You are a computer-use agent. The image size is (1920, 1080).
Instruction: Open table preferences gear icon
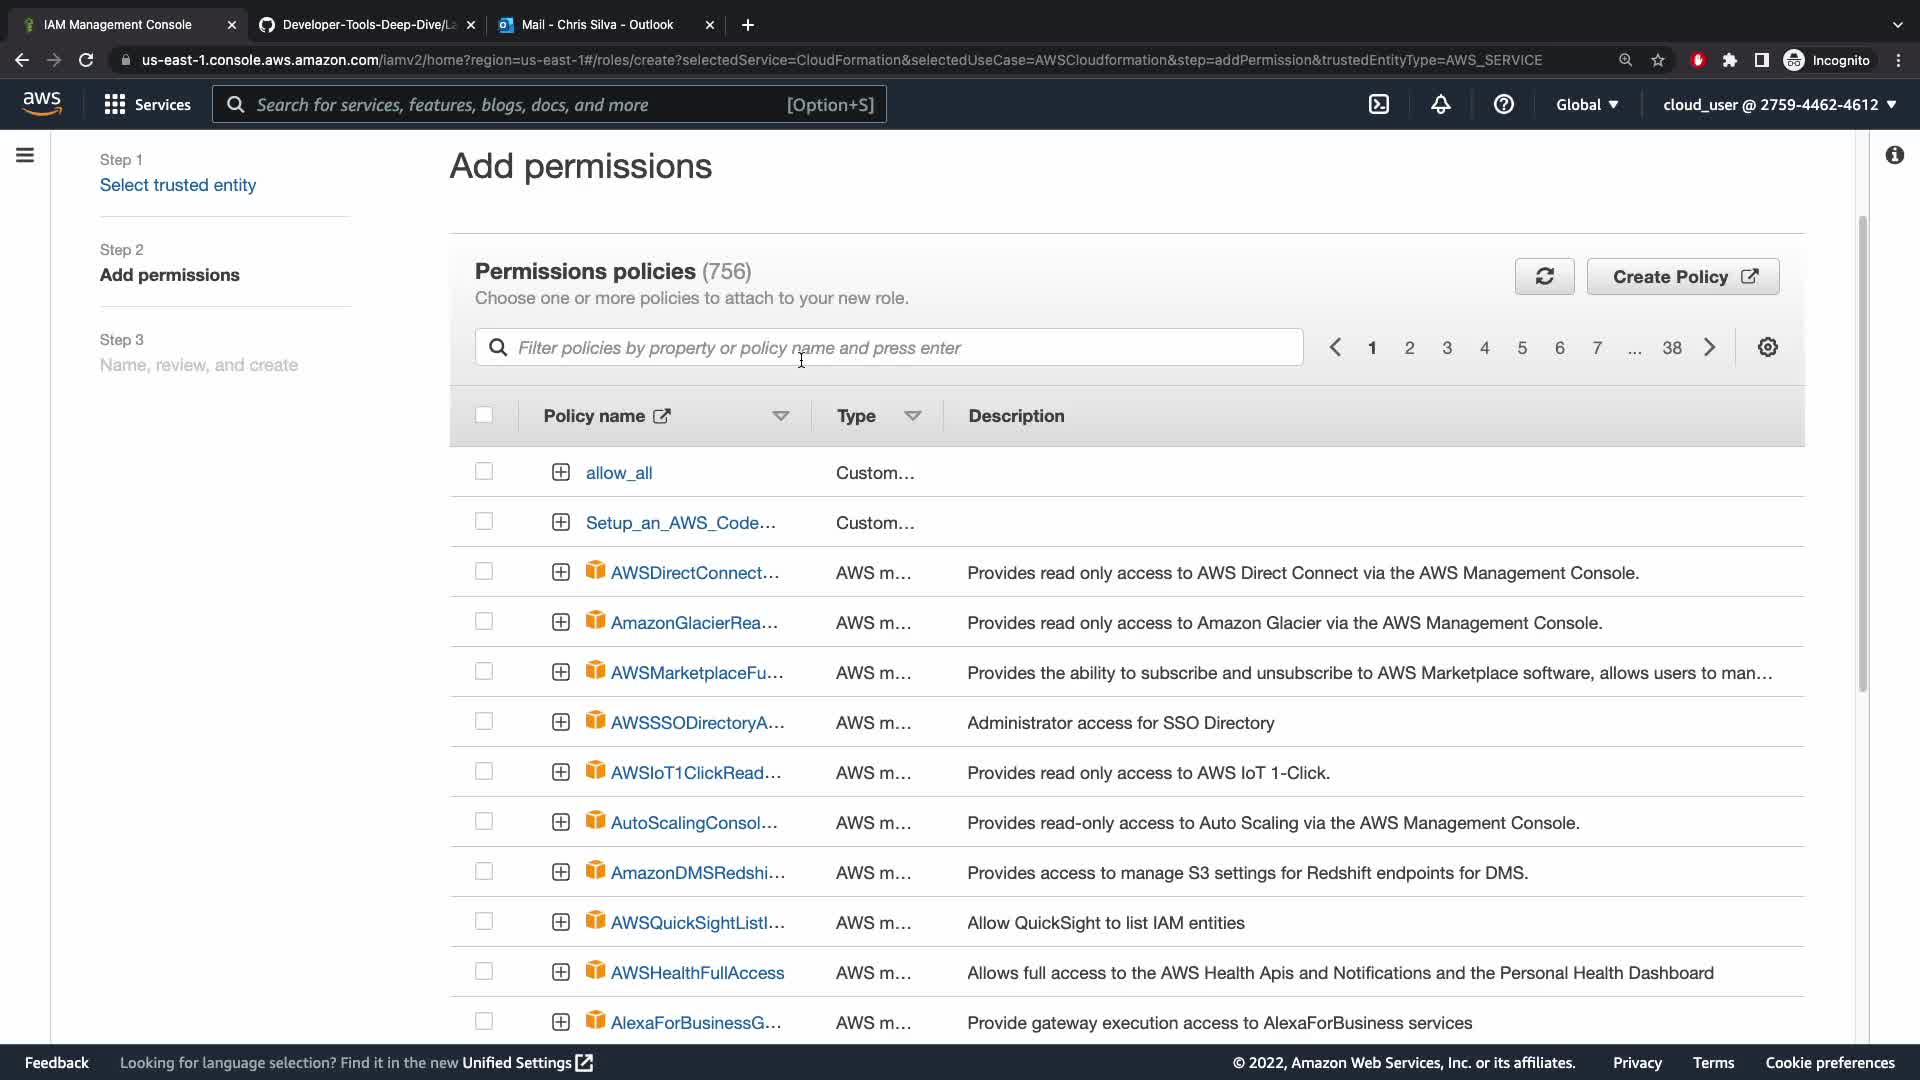click(1767, 347)
